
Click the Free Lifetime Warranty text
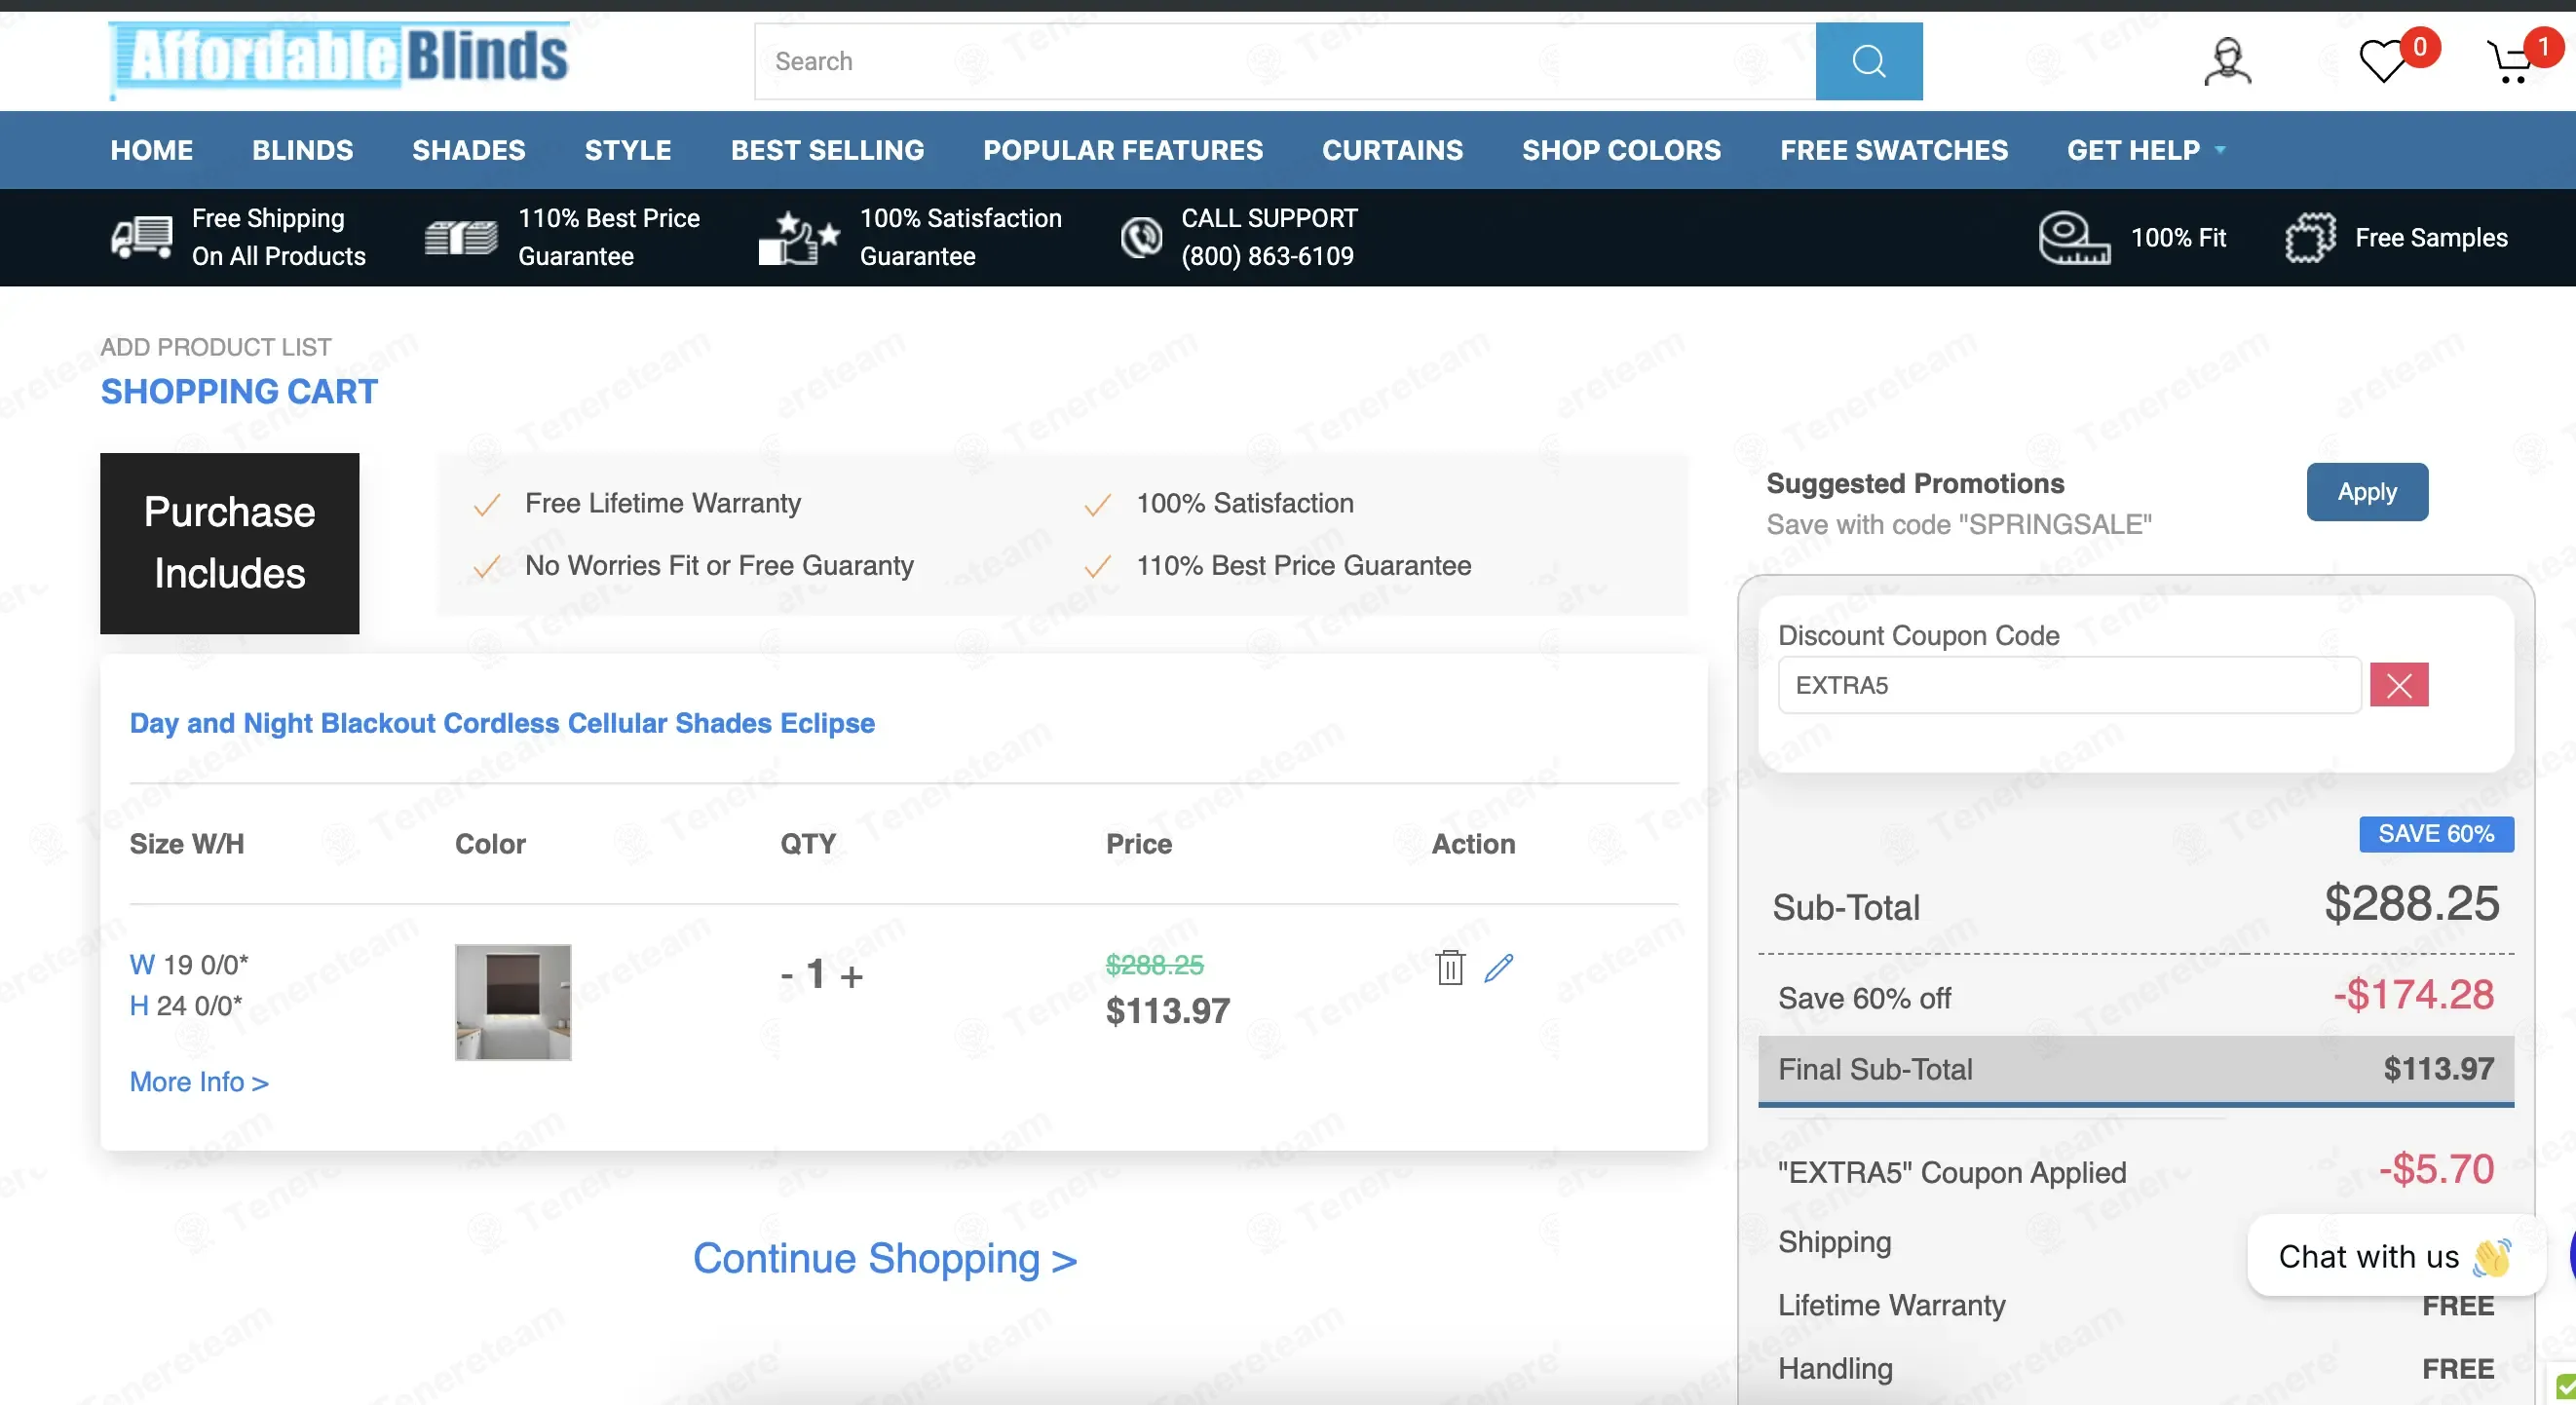(663, 503)
